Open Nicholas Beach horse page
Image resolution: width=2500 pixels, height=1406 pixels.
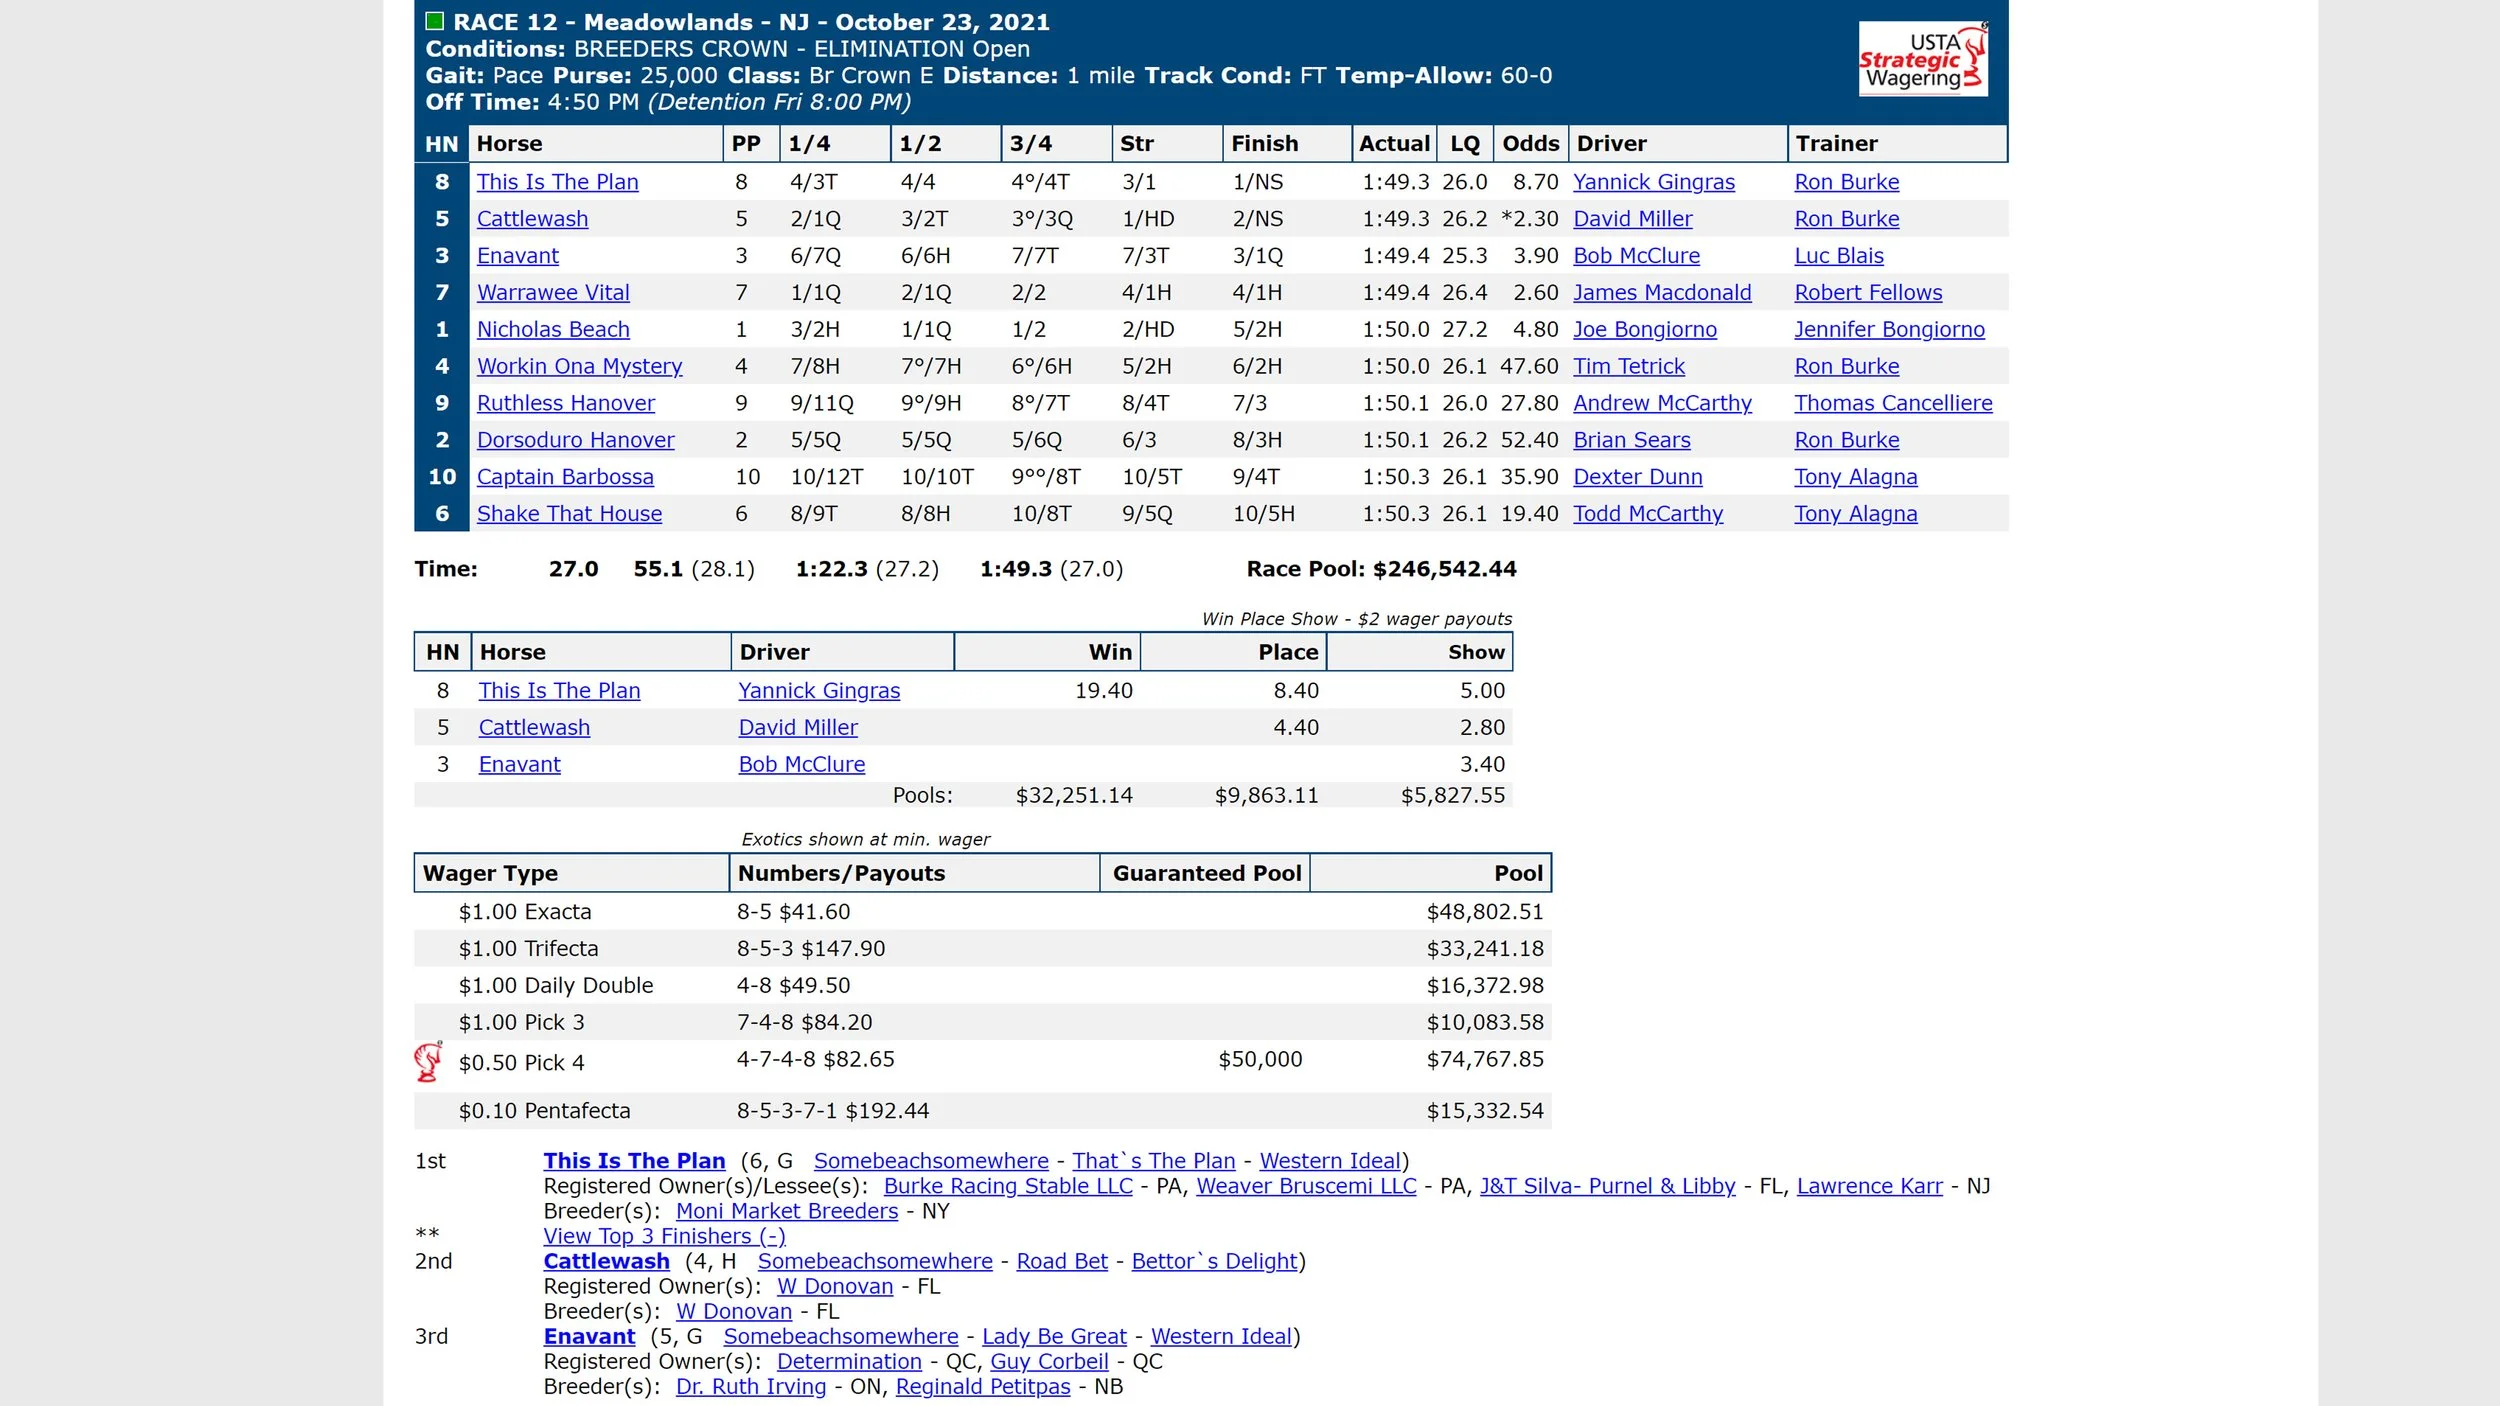553,330
